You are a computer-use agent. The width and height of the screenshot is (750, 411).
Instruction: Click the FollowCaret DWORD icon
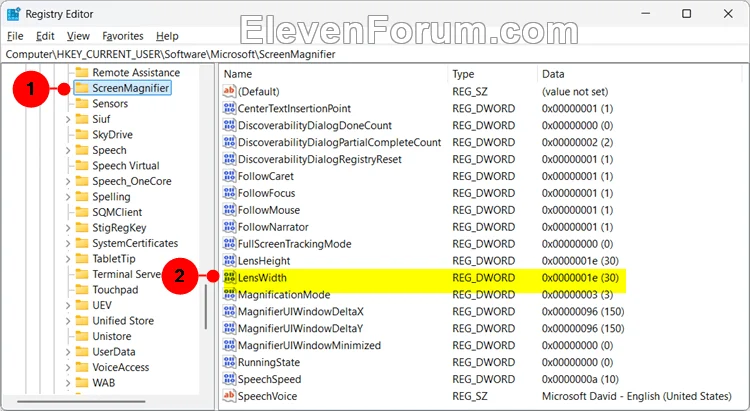[230, 176]
